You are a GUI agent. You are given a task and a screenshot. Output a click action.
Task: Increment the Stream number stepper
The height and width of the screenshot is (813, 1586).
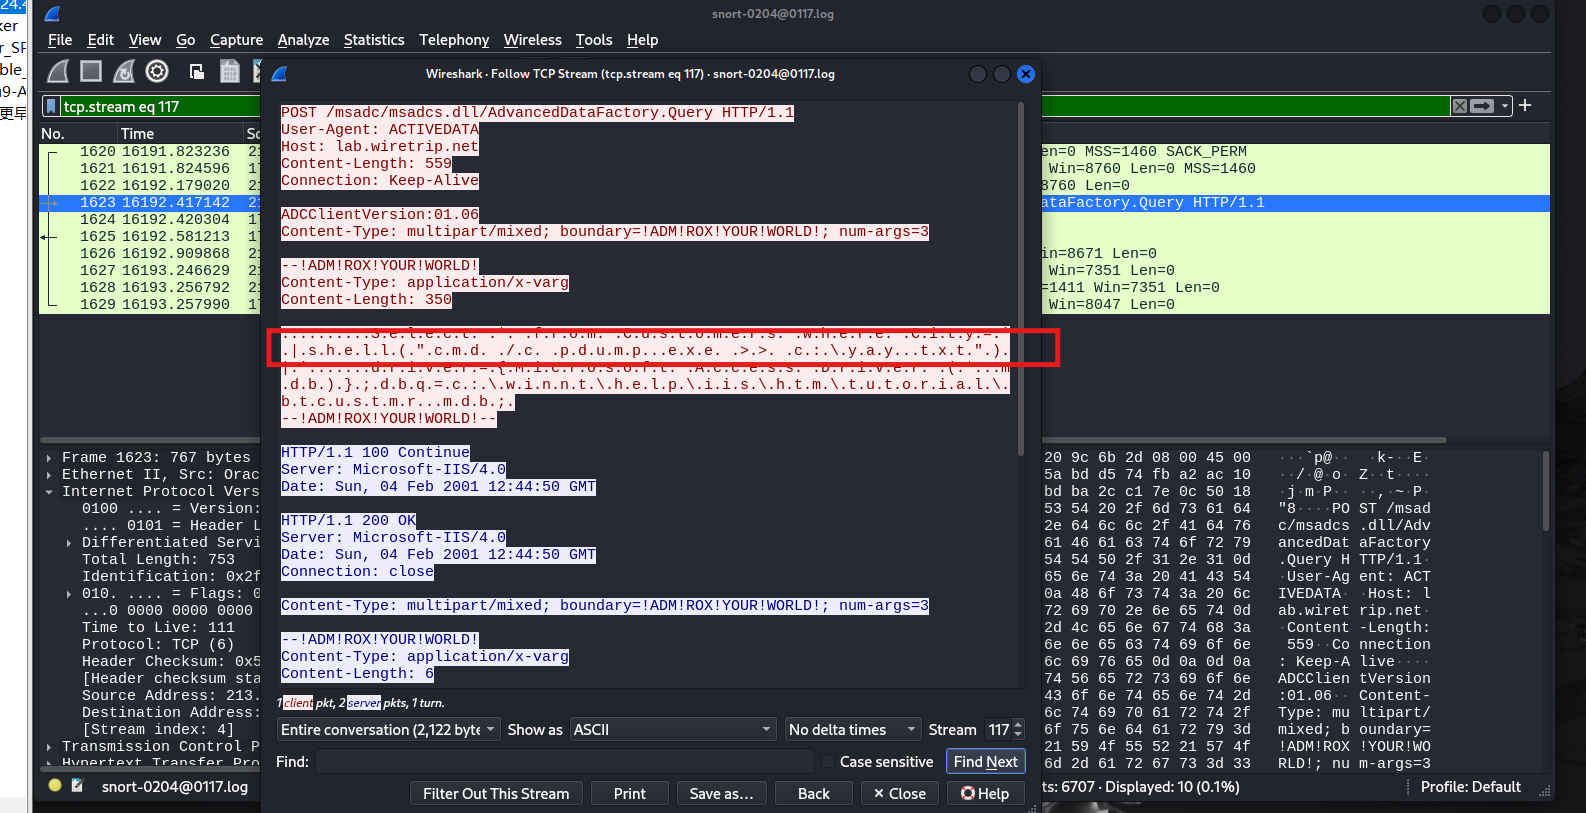coord(1018,725)
